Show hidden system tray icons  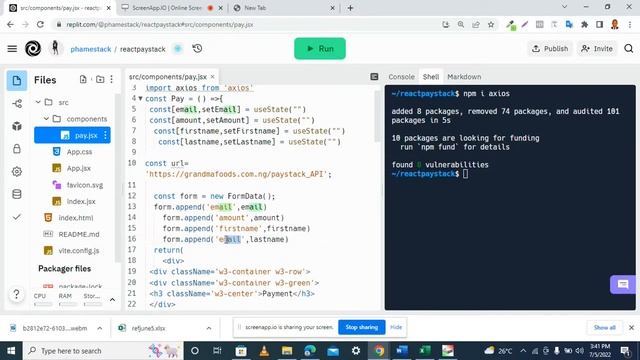pyautogui.click(x=523, y=351)
